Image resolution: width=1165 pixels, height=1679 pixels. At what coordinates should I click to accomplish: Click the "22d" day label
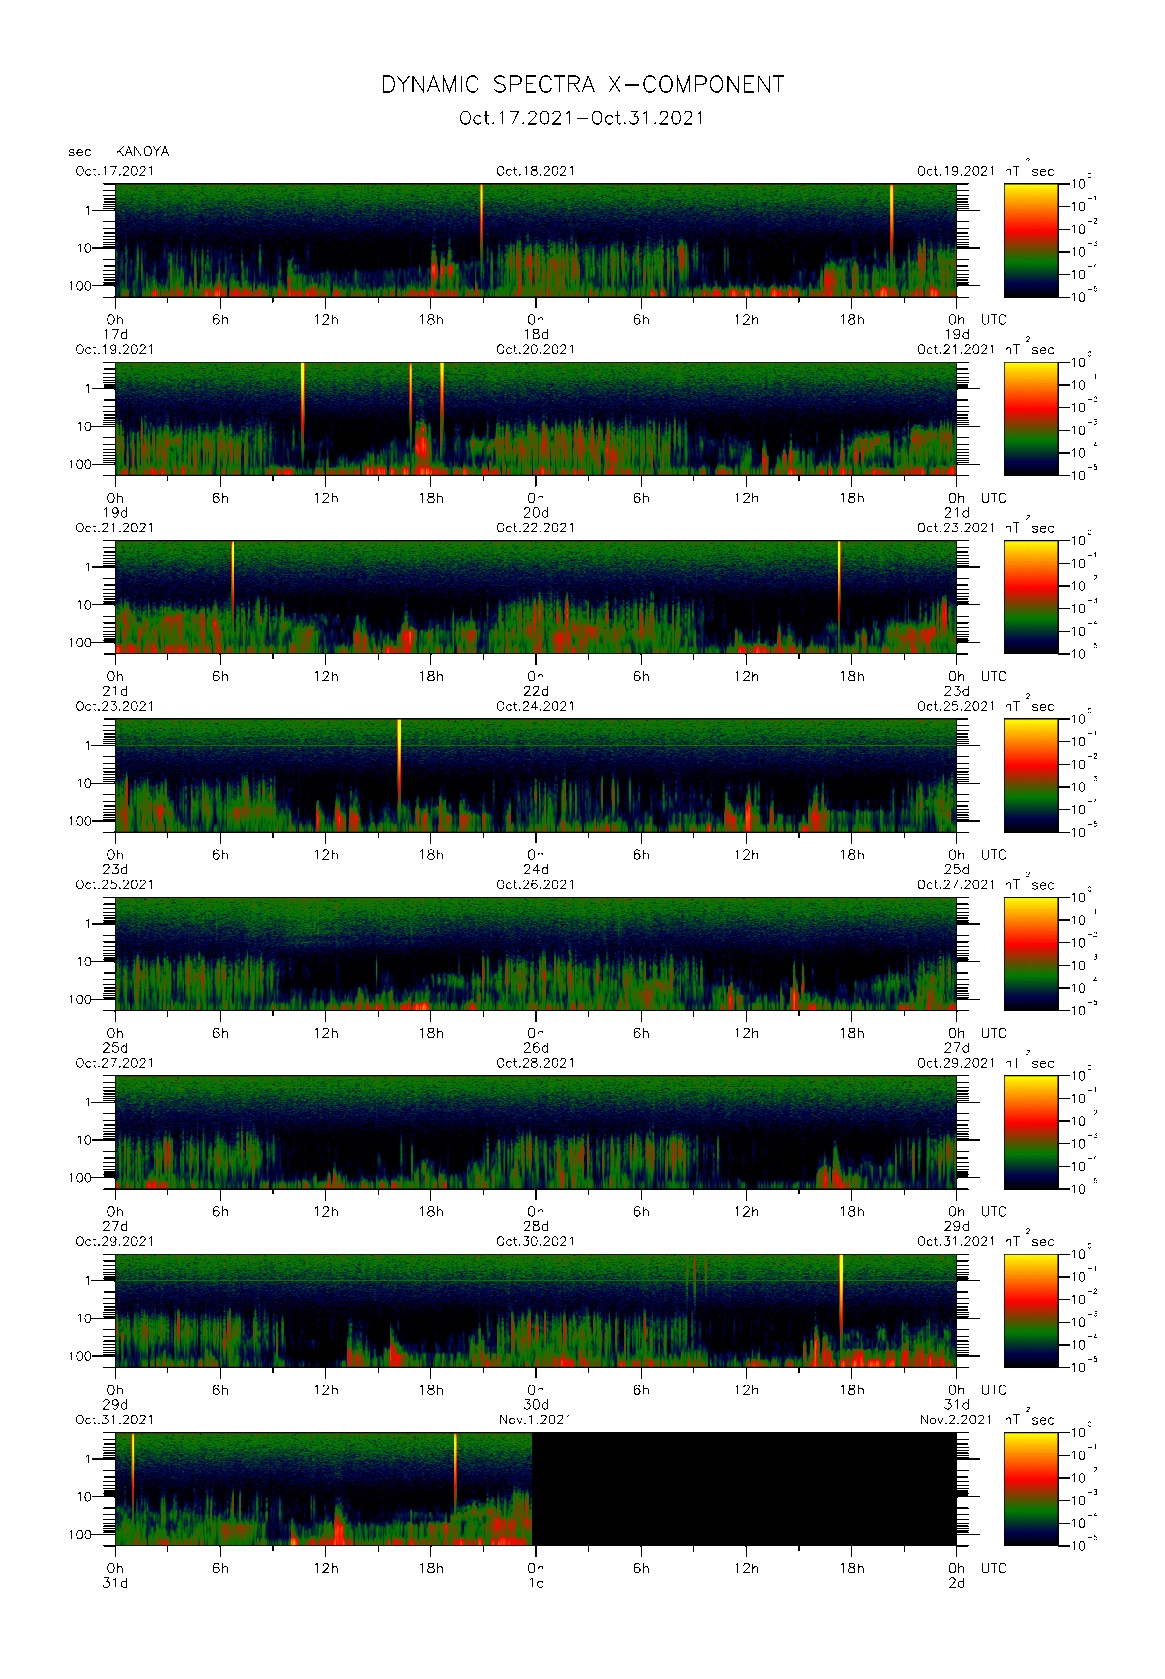pos(536,691)
